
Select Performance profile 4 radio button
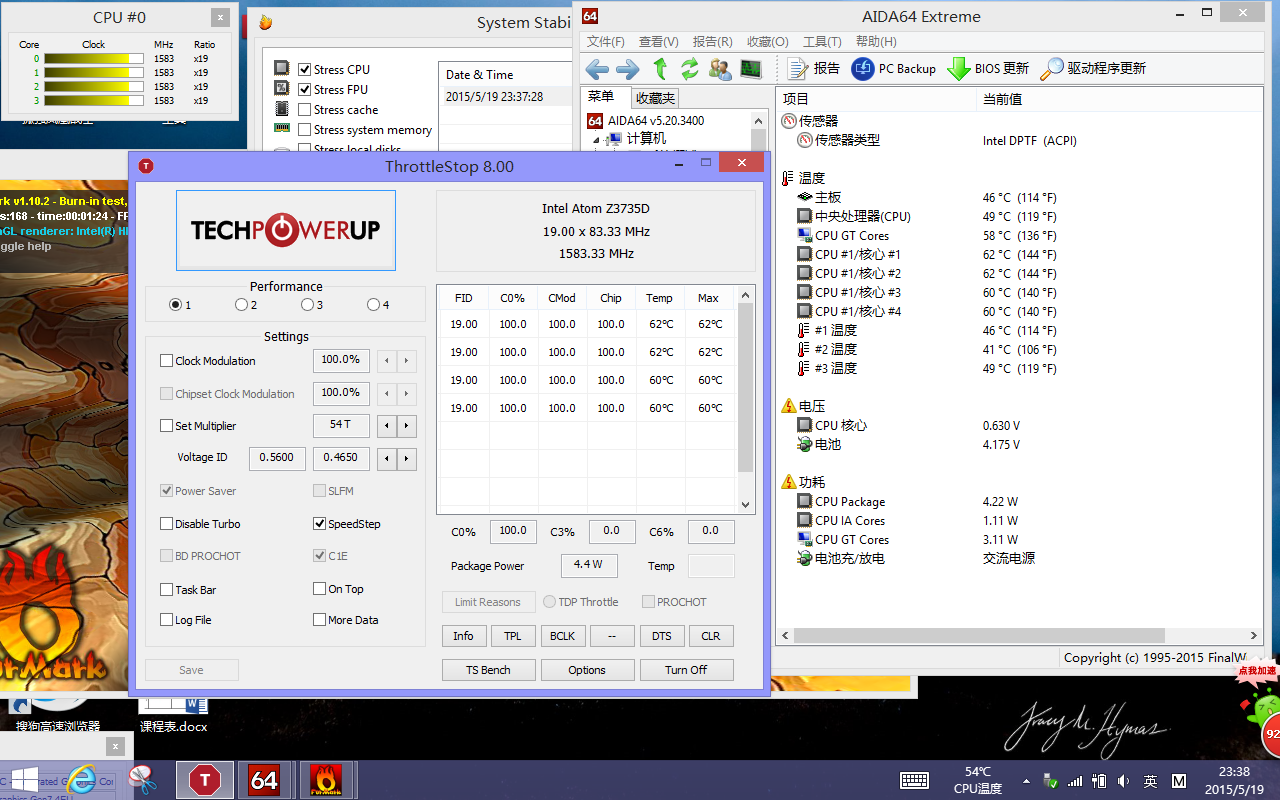click(373, 305)
